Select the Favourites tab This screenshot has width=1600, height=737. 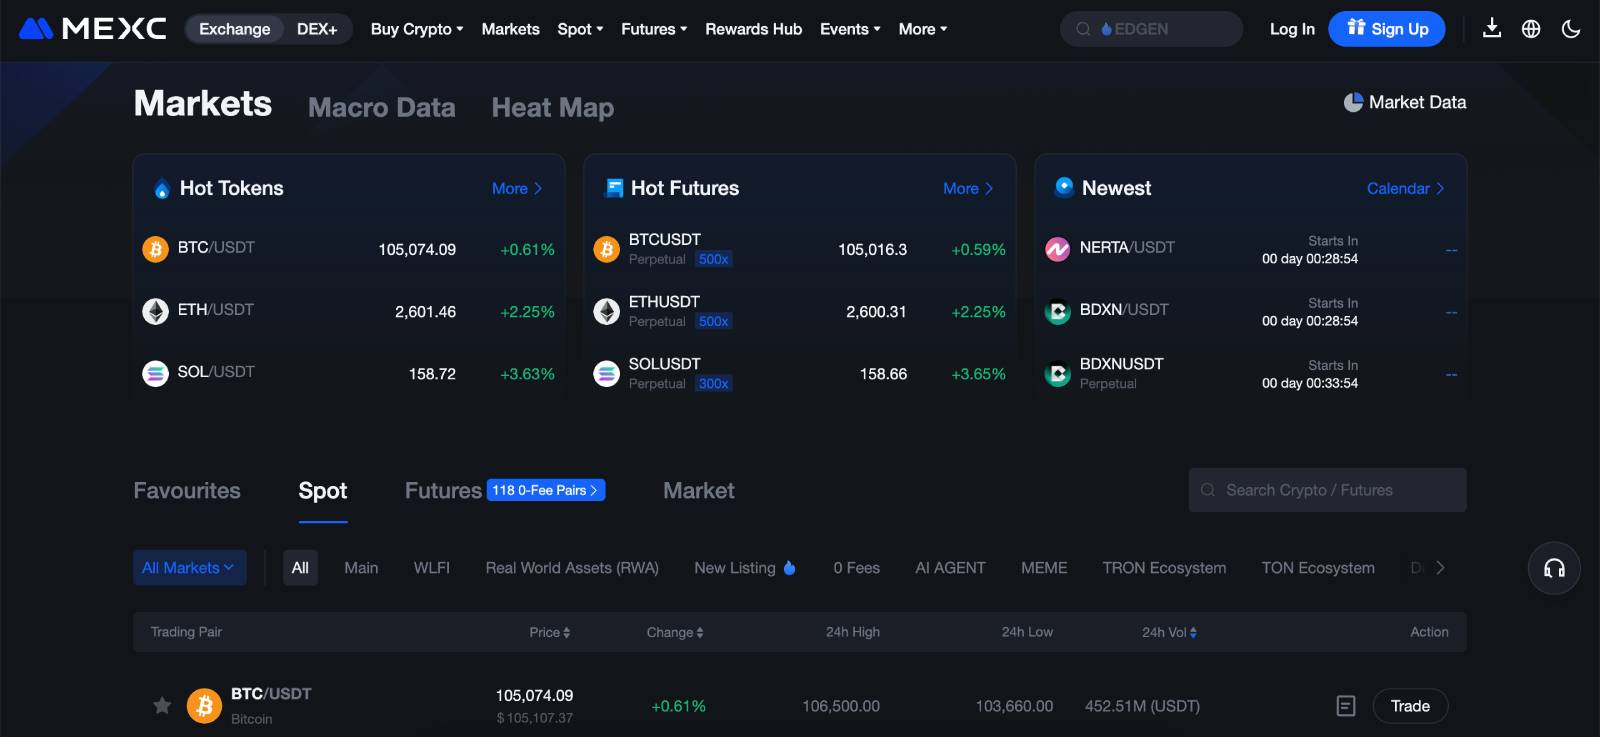[187, 490]
